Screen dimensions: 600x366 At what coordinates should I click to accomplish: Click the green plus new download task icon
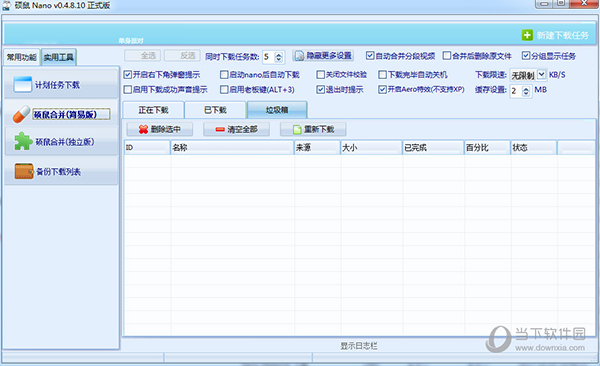(527, 35)
